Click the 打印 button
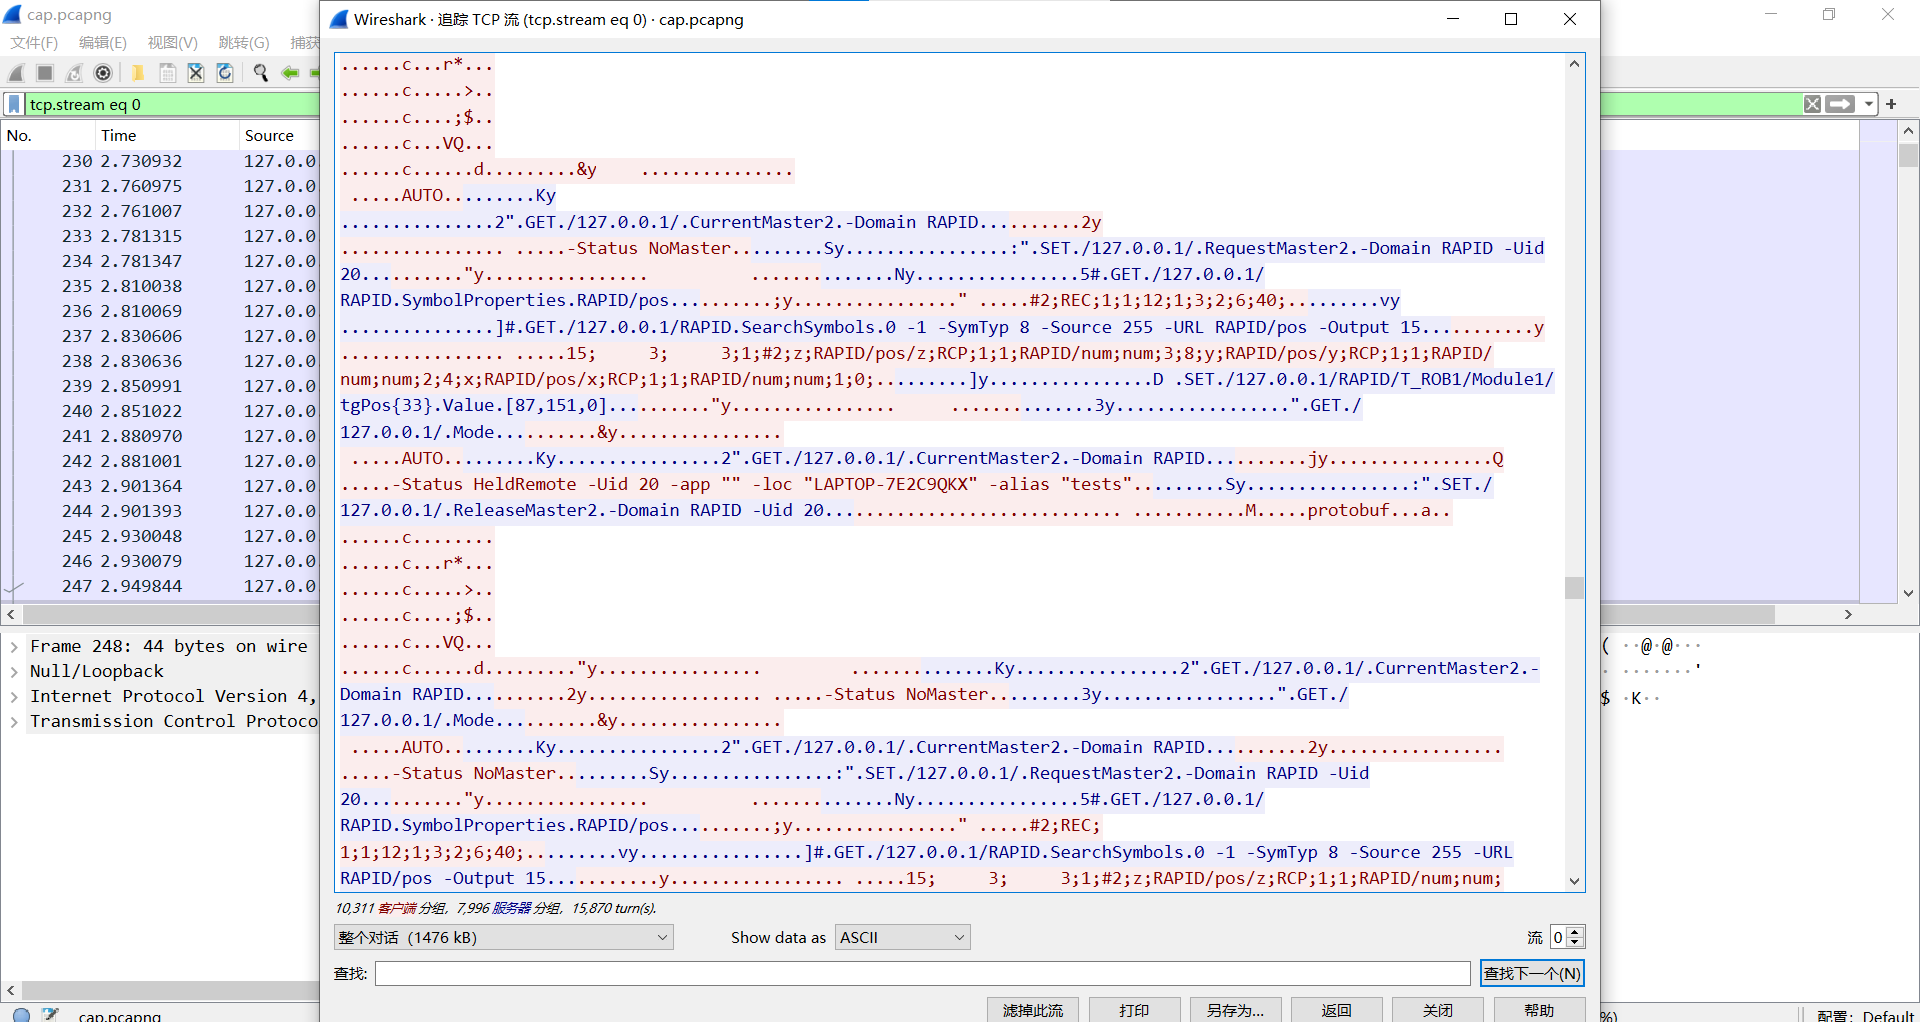Viewport: 1920px width, 1022px height. (x=1134, y=1010)
